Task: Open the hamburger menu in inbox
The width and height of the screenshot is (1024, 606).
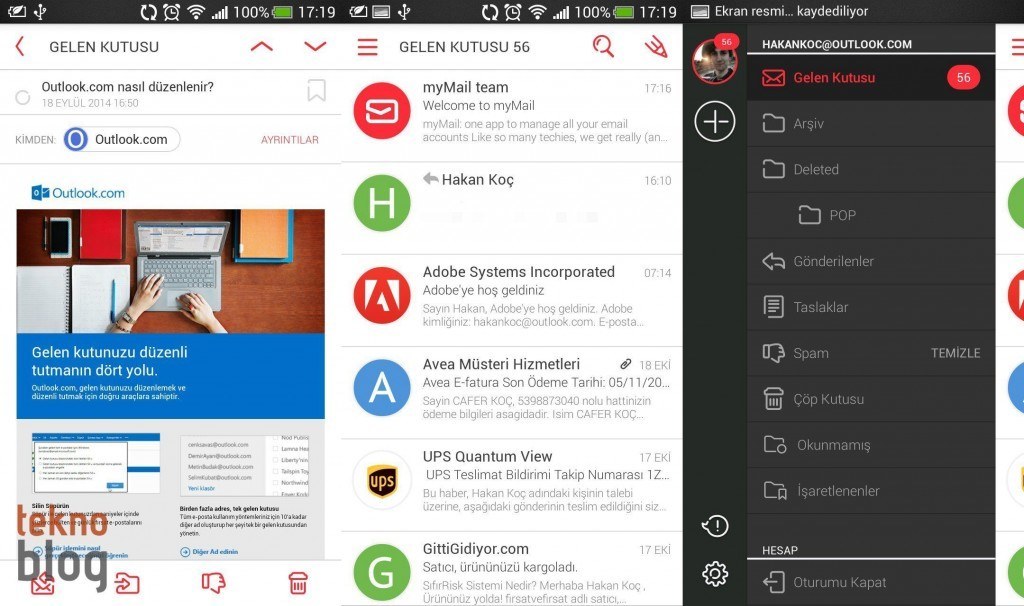Action: click(368, 47)
